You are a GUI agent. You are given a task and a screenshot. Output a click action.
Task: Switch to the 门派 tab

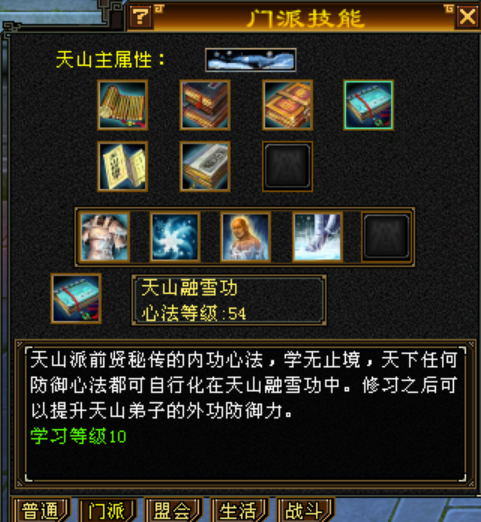pos(107,510)
